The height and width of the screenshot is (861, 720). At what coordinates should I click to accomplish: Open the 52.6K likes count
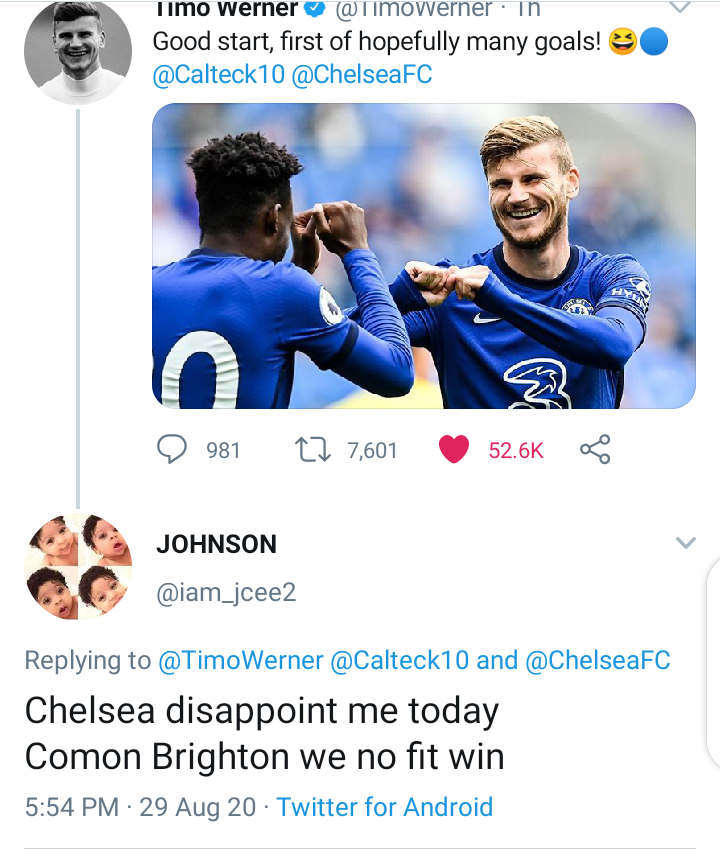coord(516,451)
